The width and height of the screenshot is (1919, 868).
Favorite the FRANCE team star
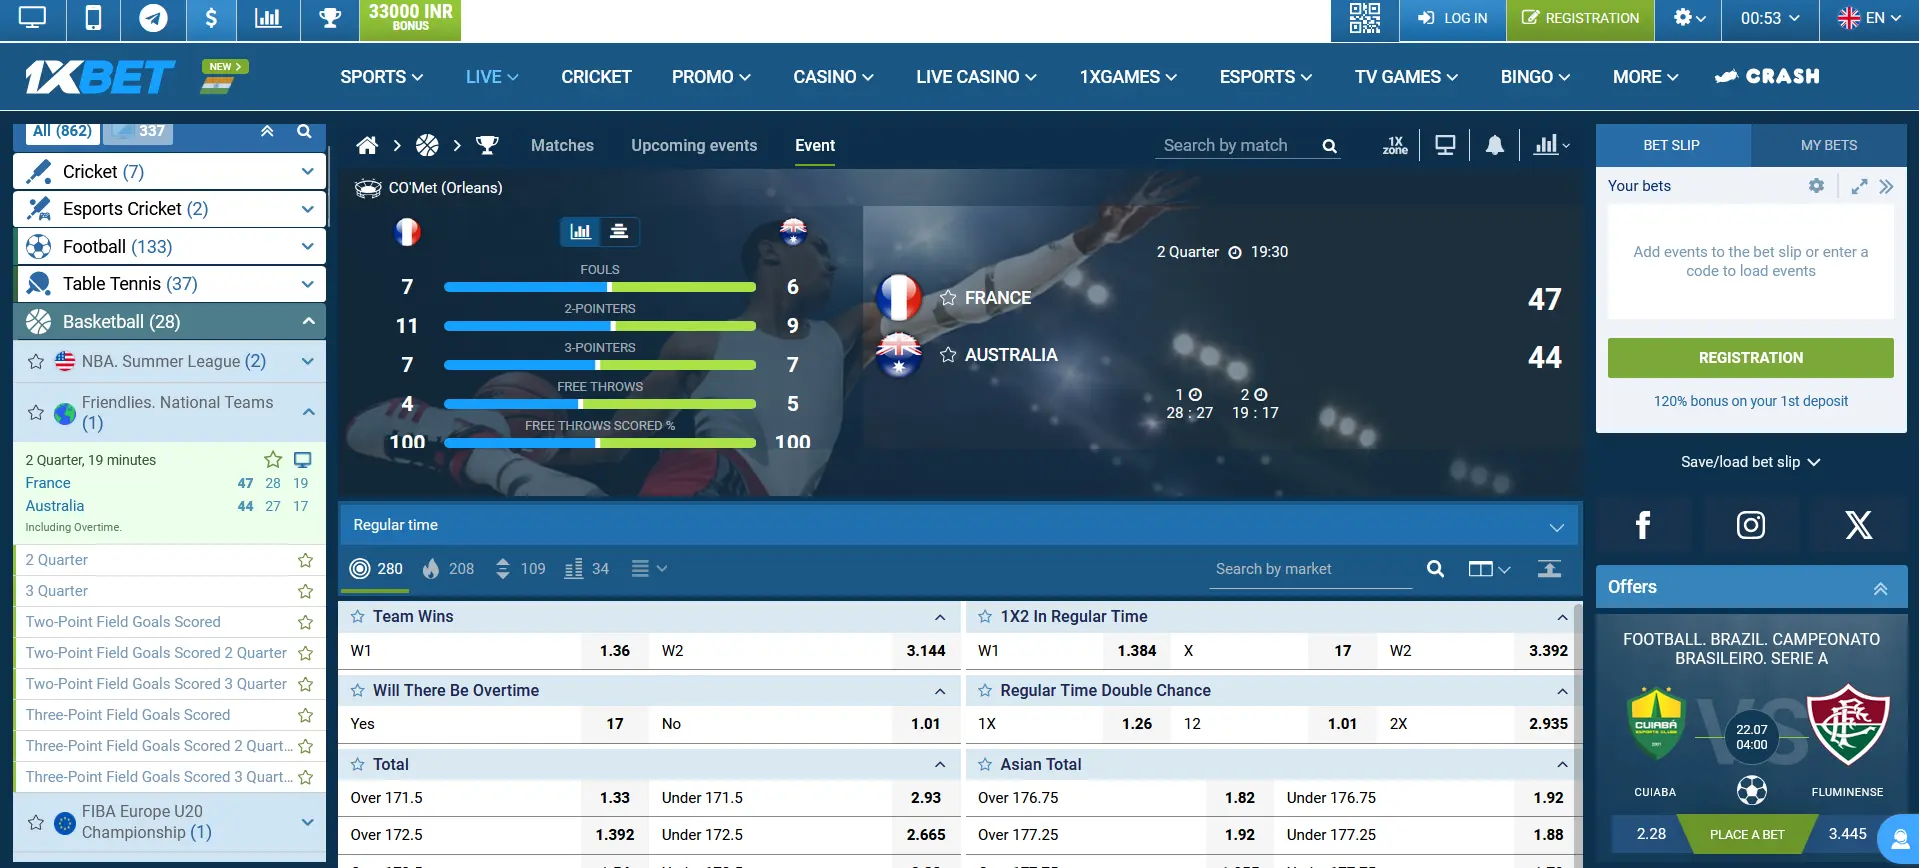pos(948,298)
